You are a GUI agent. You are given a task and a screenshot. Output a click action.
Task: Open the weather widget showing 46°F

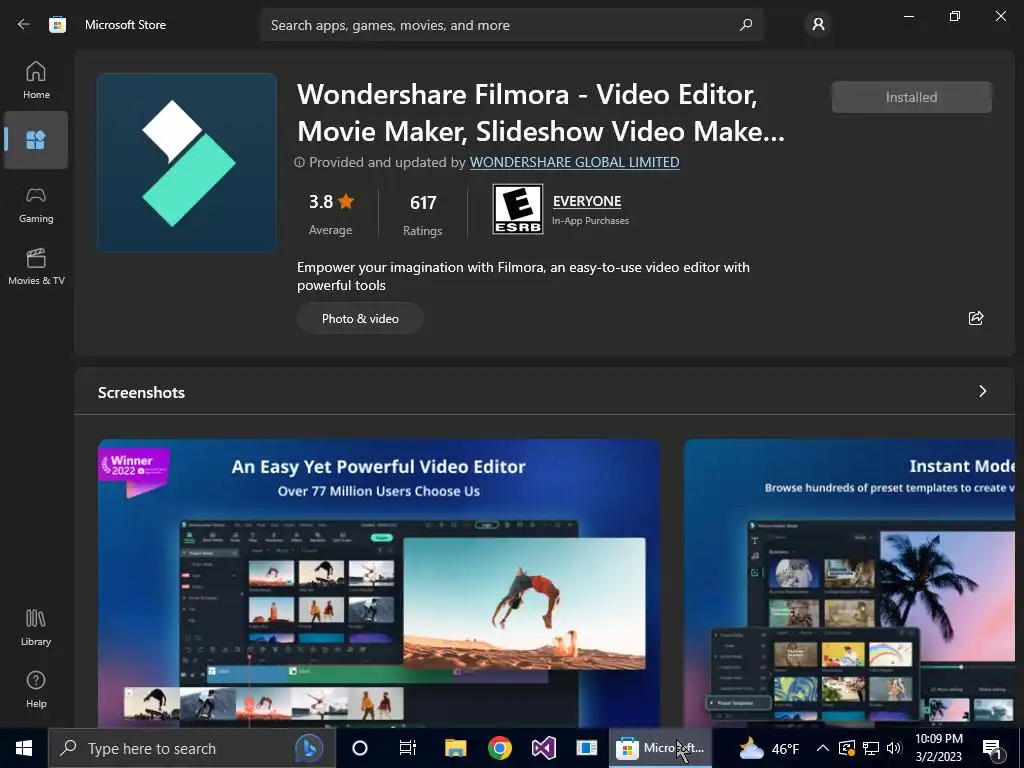769,748
